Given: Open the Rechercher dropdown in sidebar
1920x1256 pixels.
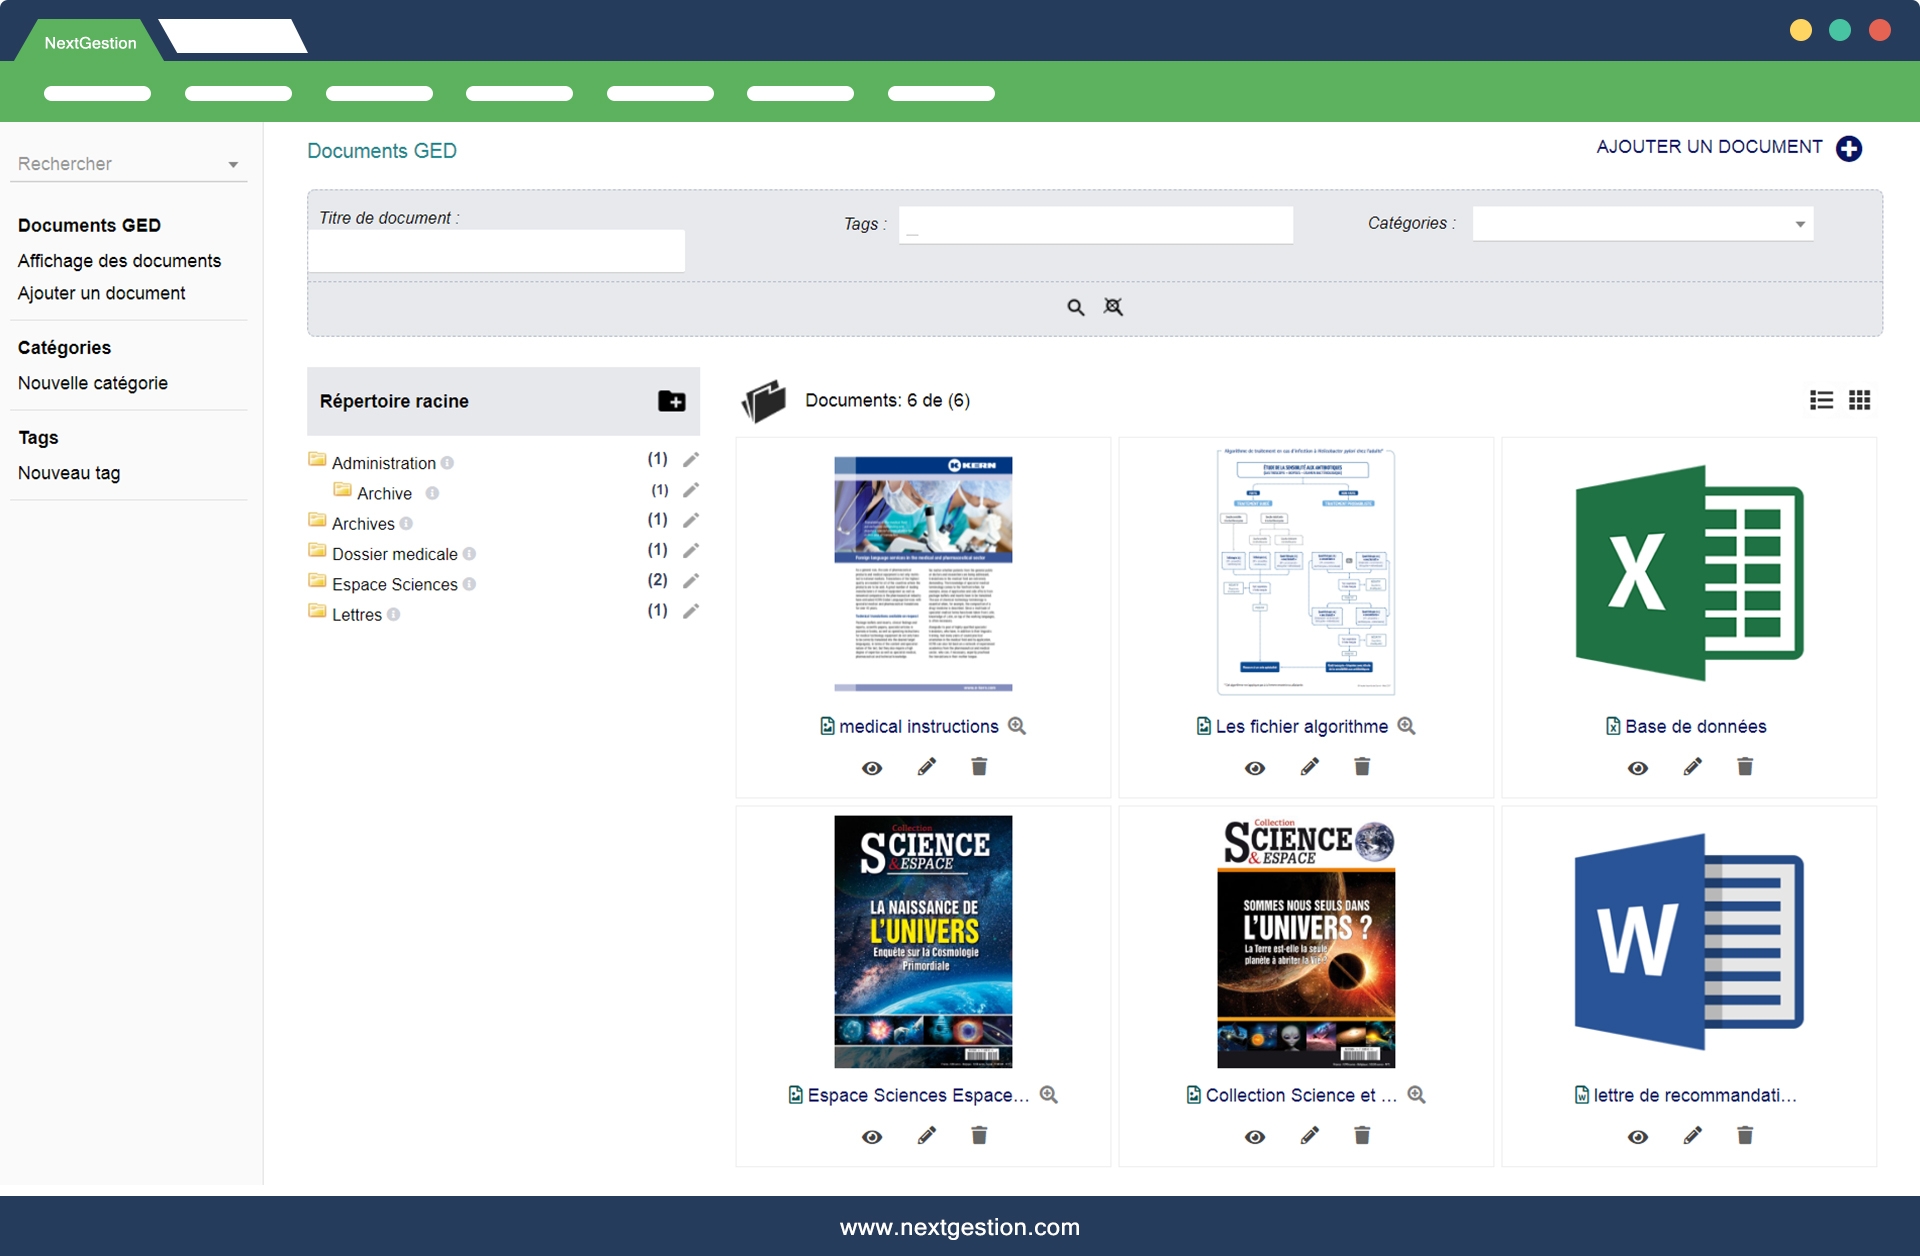Looking at the screenshot, I should (x=129, y=164).
